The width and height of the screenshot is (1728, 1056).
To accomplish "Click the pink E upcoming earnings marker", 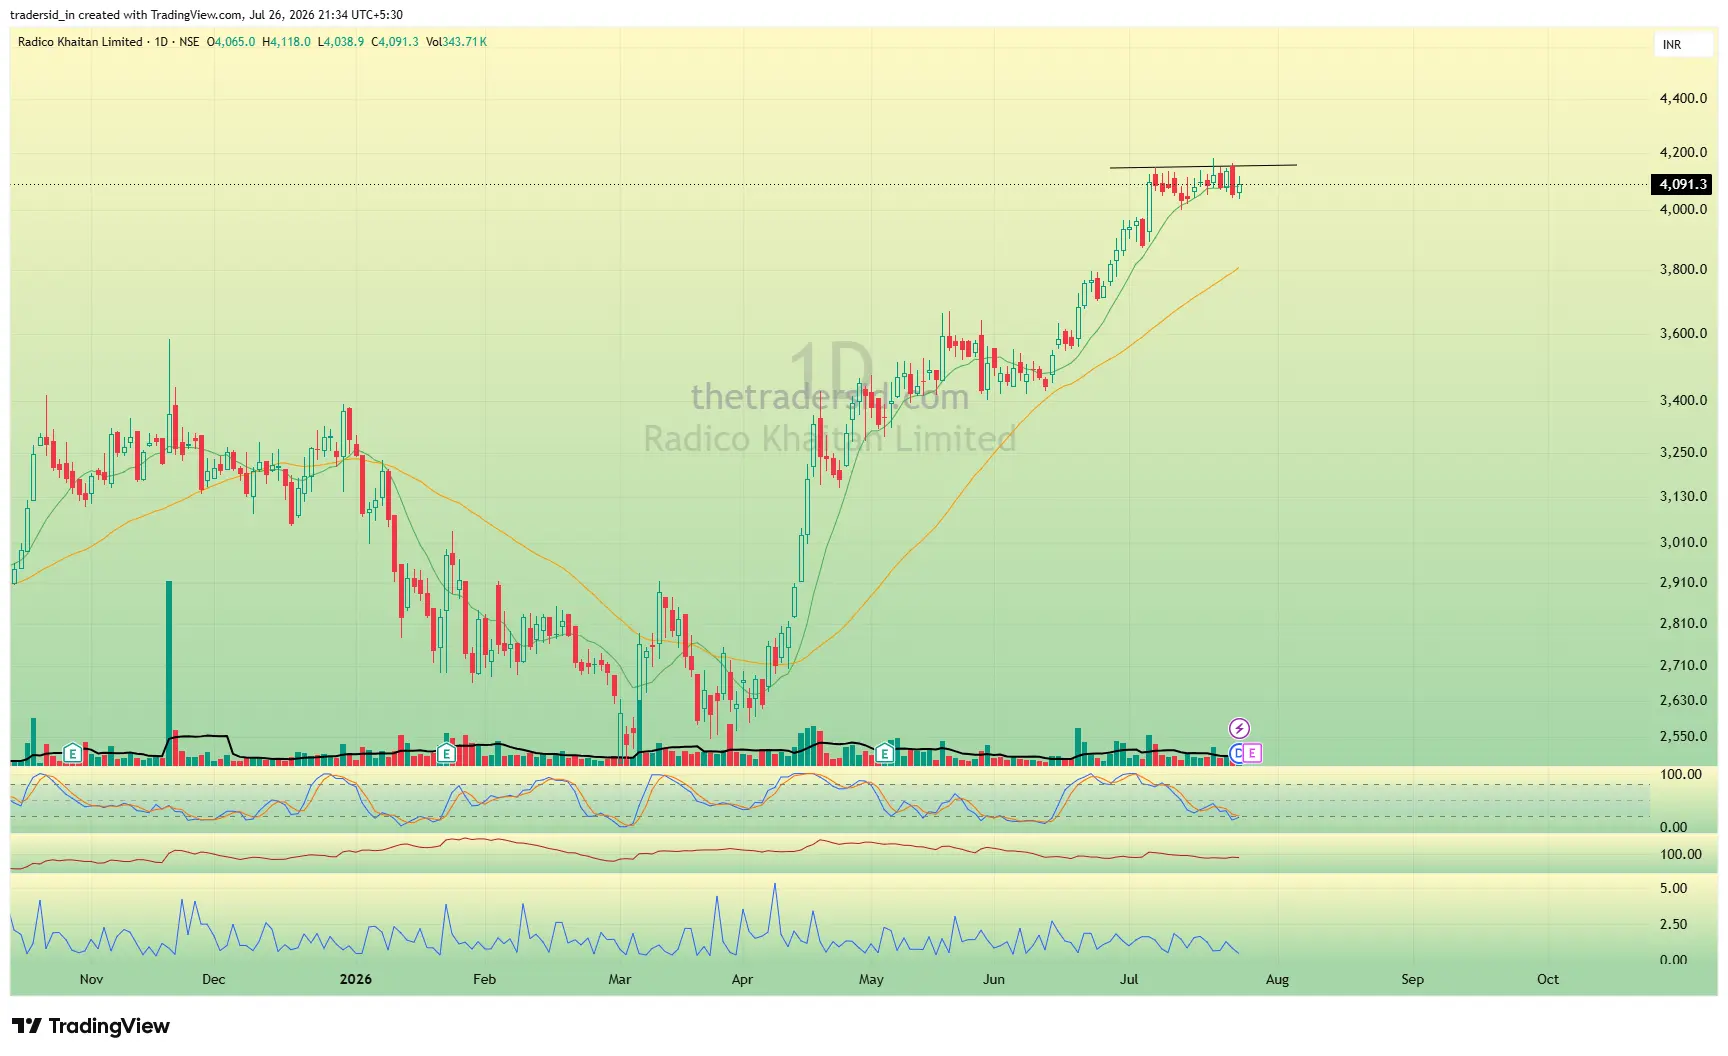I will 1252,753.
